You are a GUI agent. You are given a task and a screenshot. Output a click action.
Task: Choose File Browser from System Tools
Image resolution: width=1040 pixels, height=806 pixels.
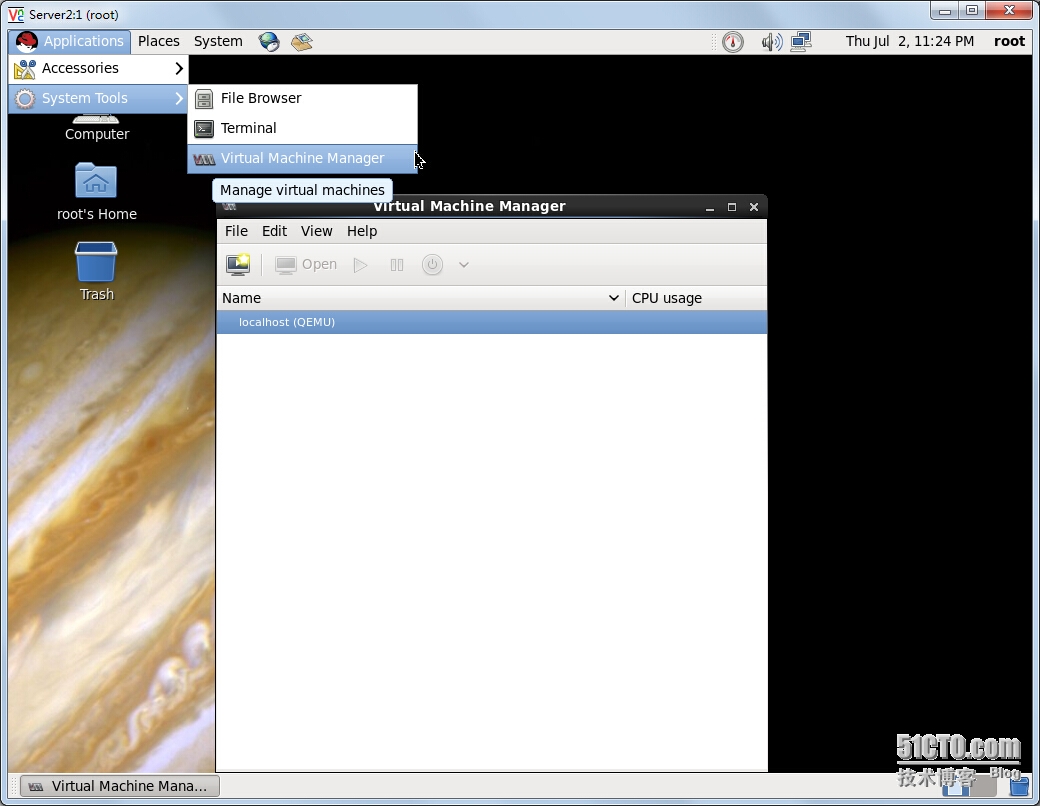point(302,98)
